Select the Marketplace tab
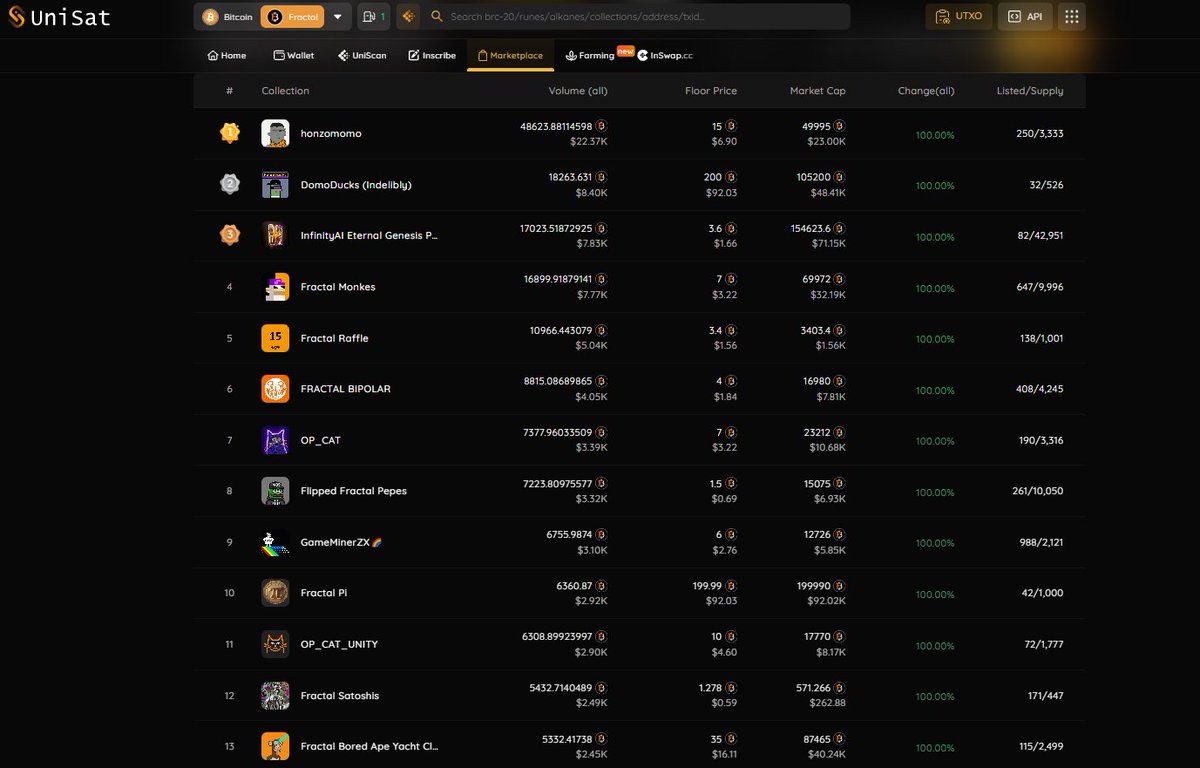1200x768 pixels. pos(510,55)
